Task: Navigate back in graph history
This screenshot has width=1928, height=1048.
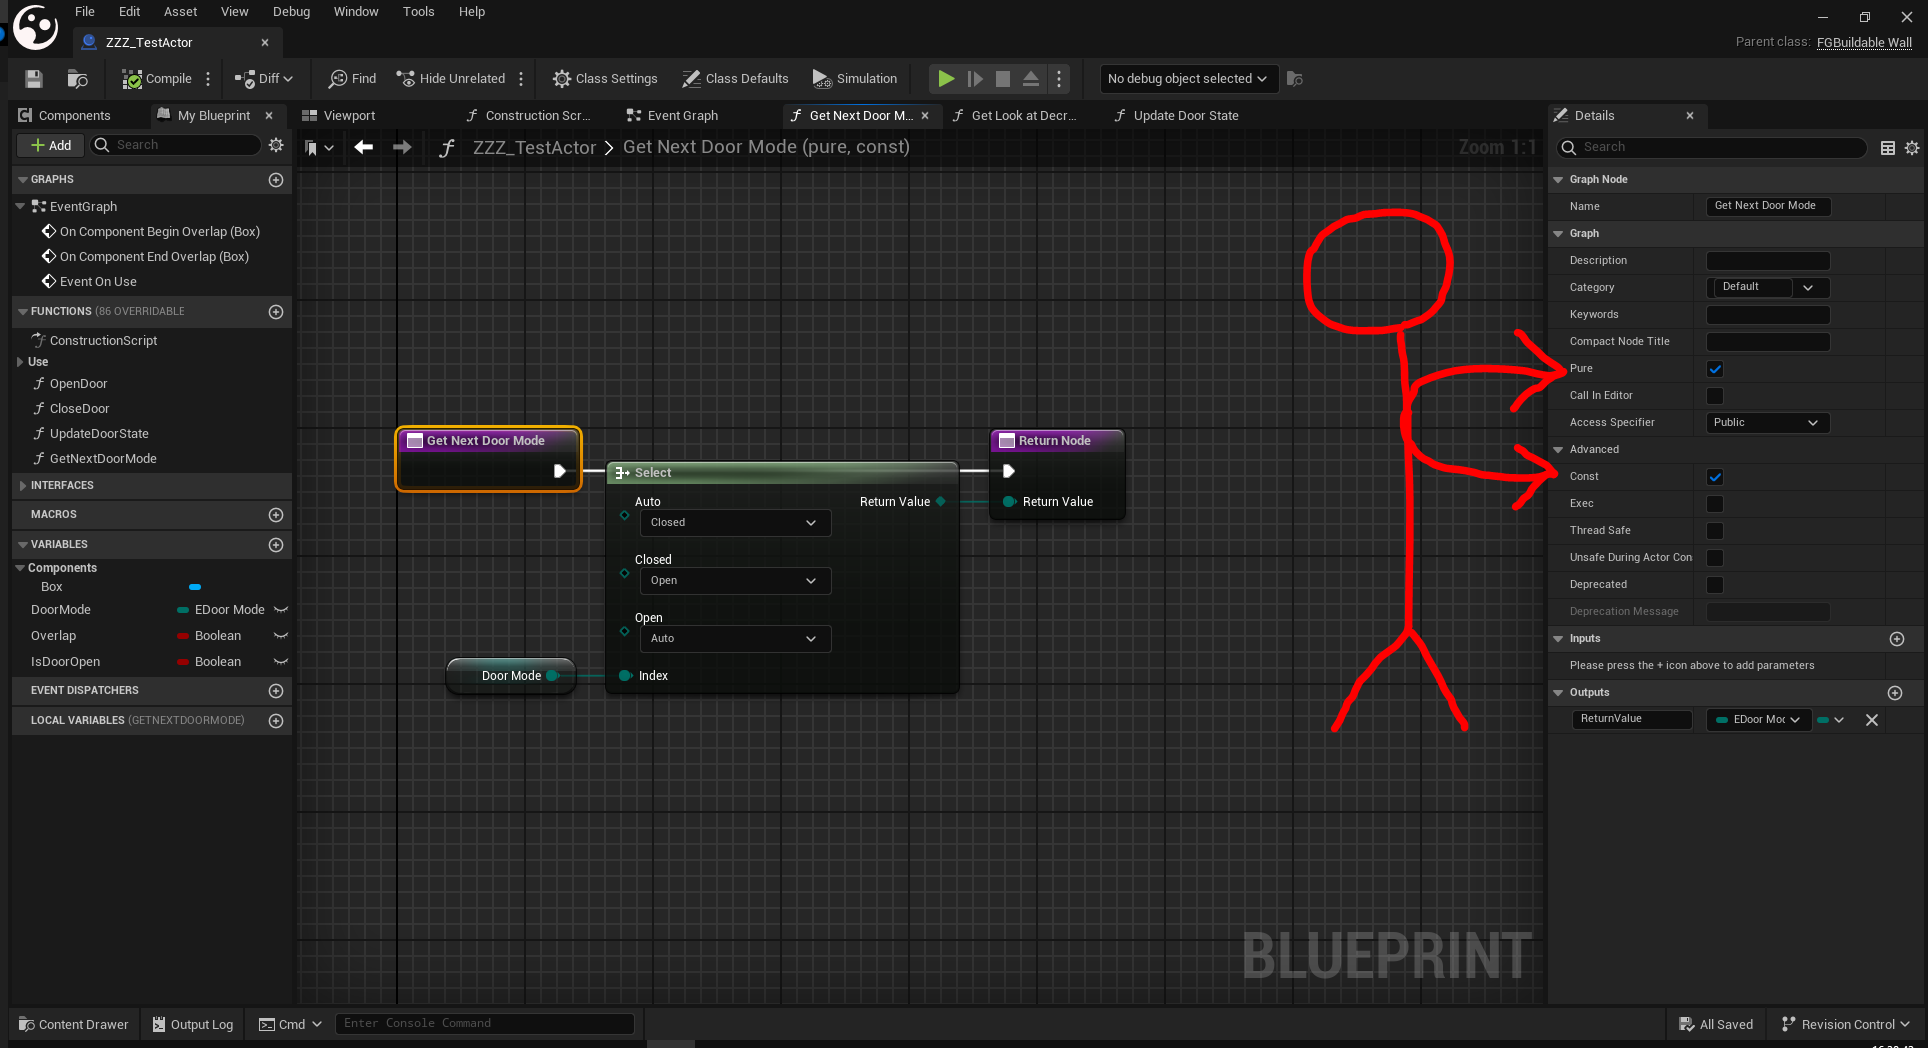Action: coord(364,147)
